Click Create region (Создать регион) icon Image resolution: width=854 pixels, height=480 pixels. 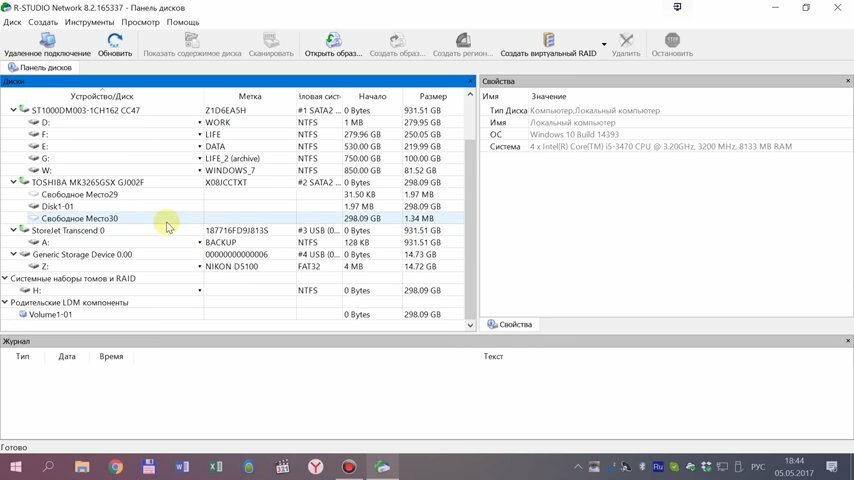[x=462, y=44]
